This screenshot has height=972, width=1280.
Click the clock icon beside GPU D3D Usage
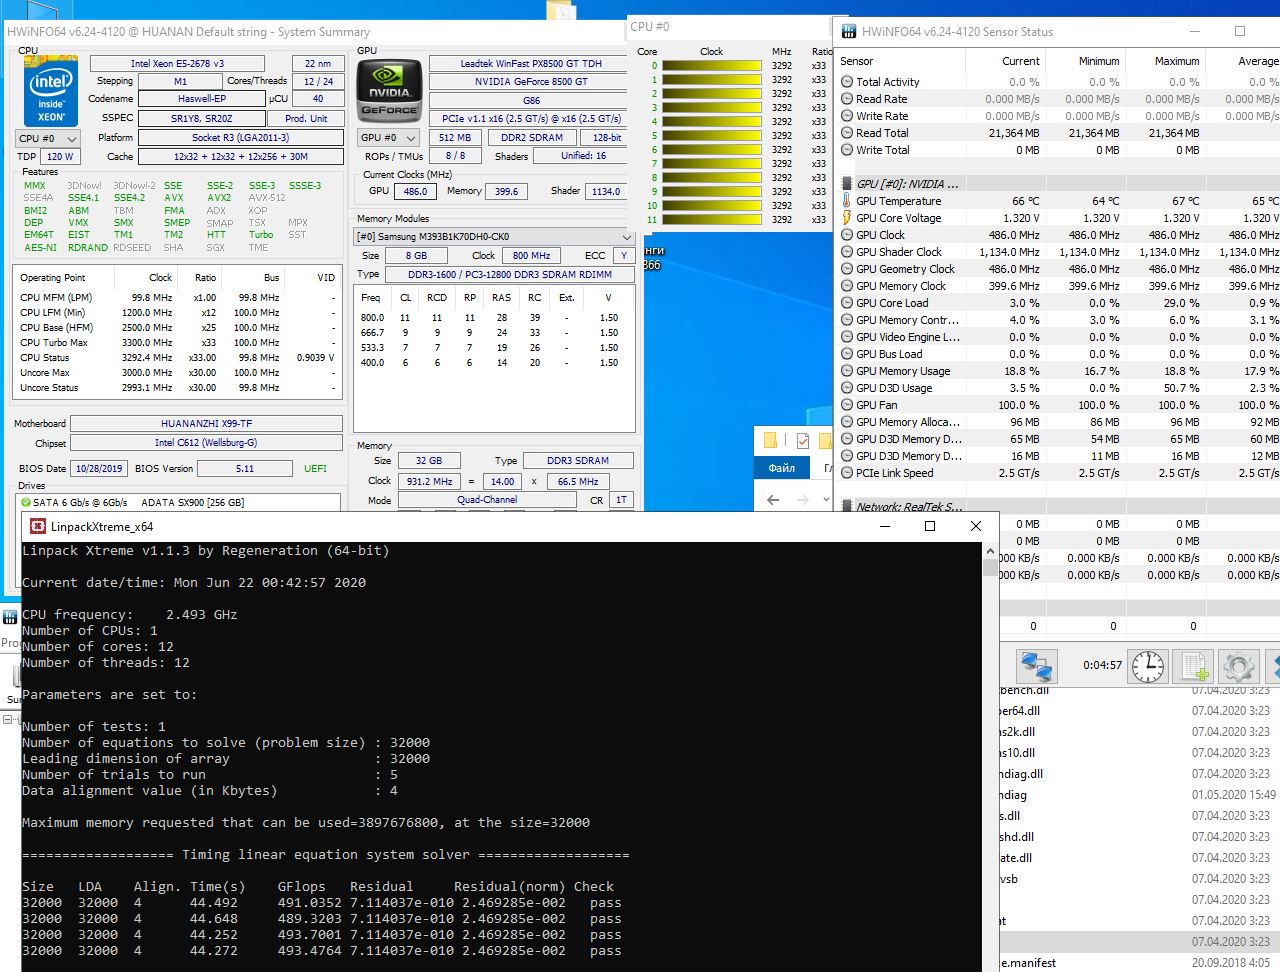(x=846, y=388)
